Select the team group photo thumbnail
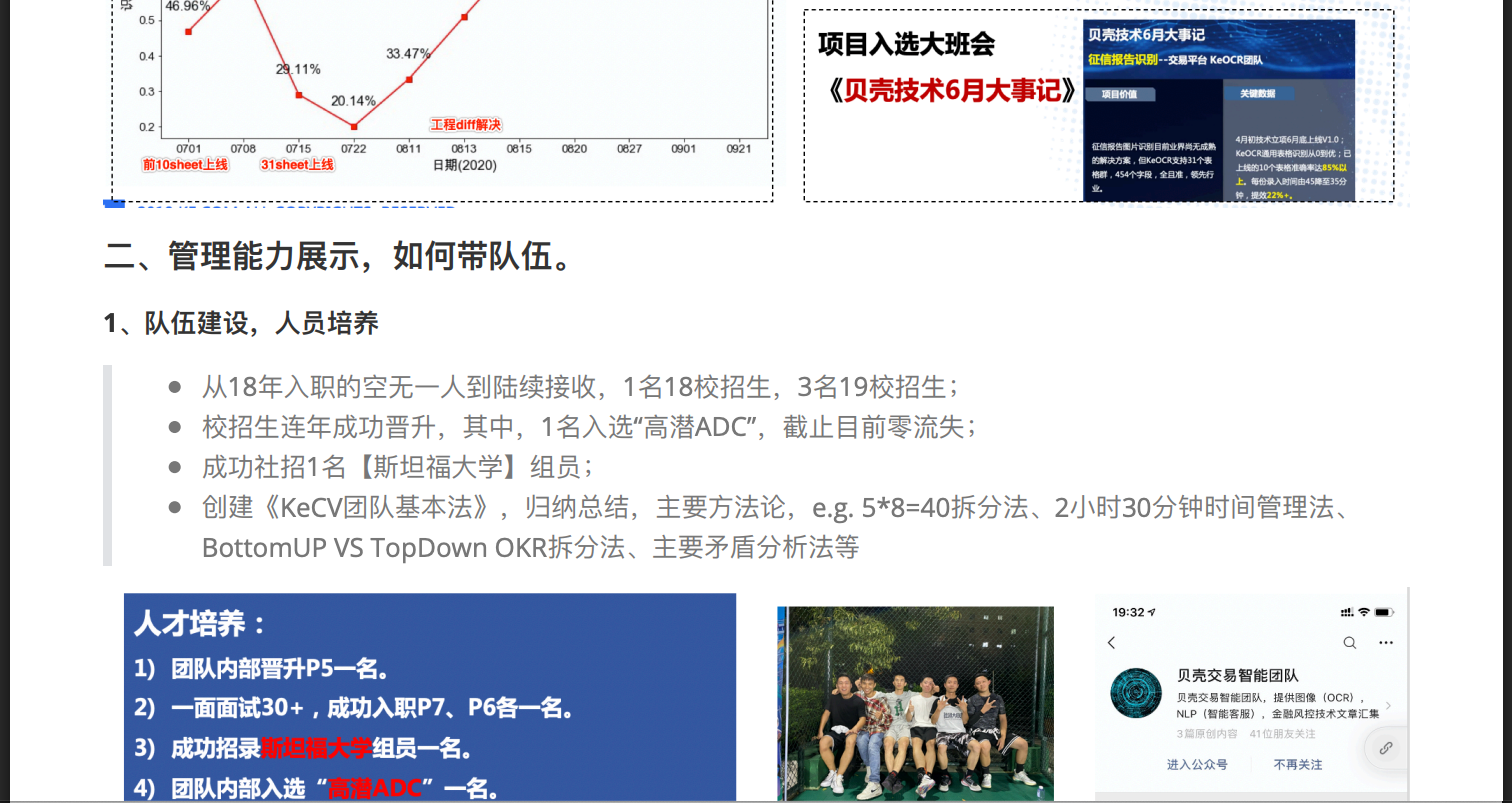The width and height of the screenshot is (1512, 803). tap(915, 700)
